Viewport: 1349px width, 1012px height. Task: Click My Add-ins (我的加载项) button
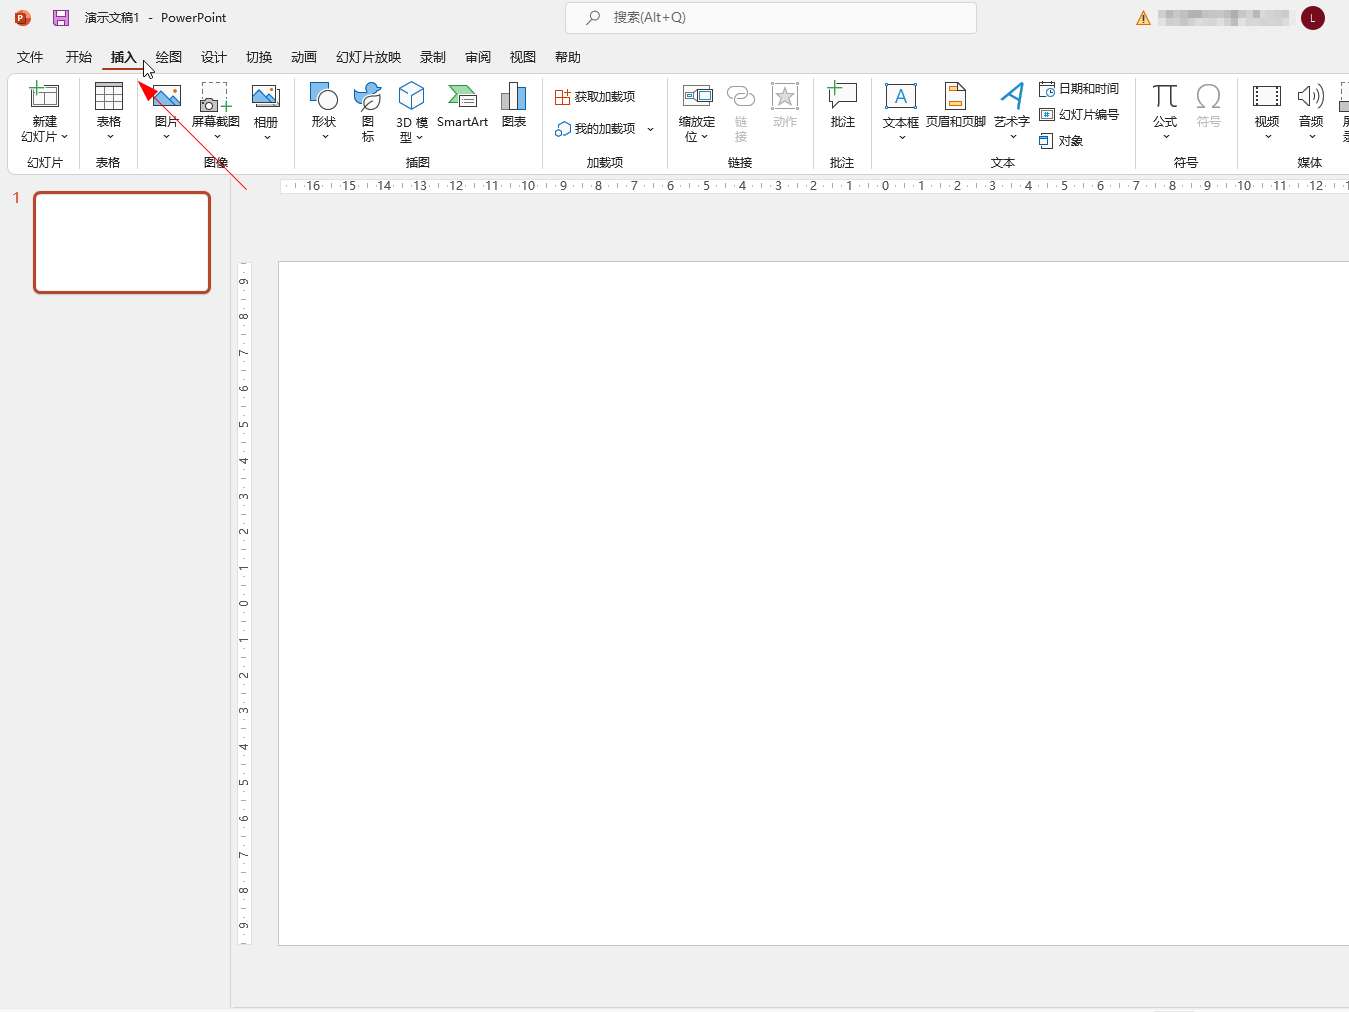click(595, 129)
